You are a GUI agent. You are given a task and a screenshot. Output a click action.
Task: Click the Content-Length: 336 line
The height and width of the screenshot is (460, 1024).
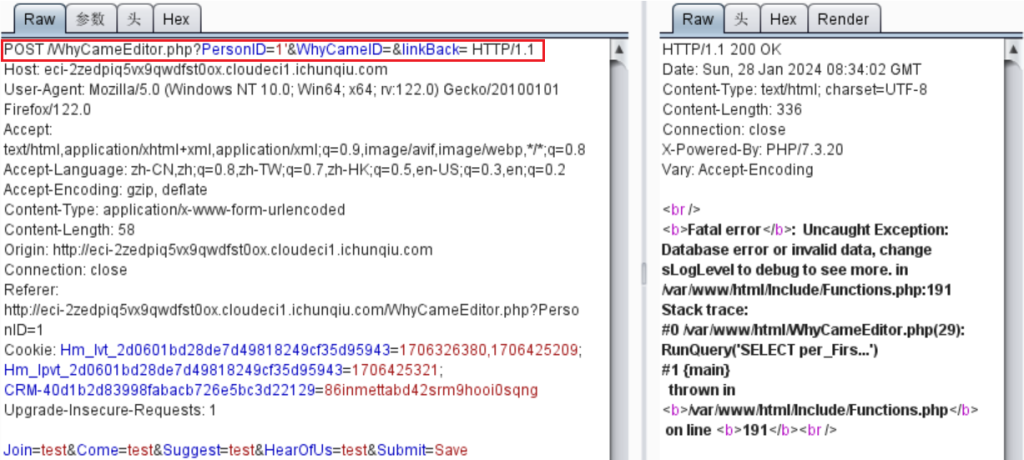pos(732,110)
